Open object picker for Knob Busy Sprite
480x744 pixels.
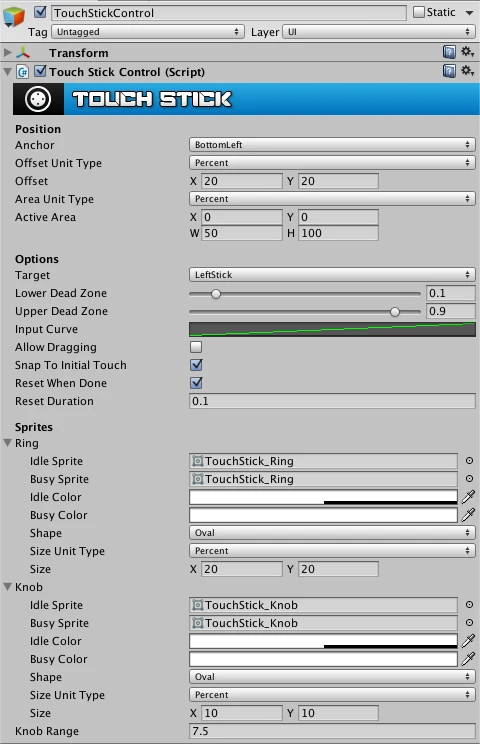pyautogui.click(x=469, y=623)
